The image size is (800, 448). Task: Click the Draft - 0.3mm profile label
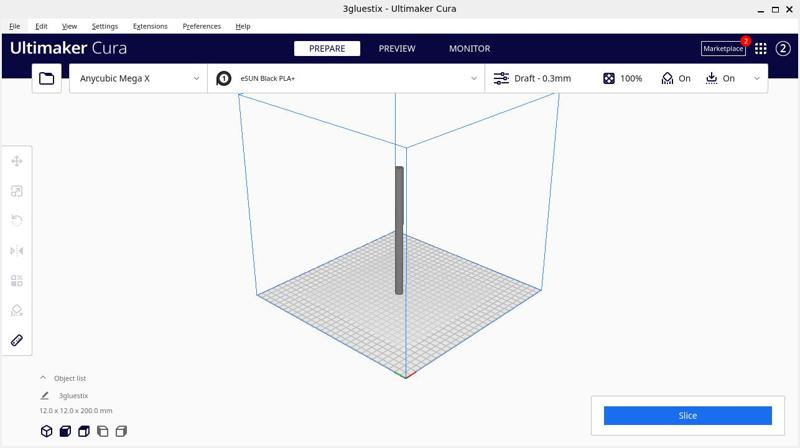542,78
